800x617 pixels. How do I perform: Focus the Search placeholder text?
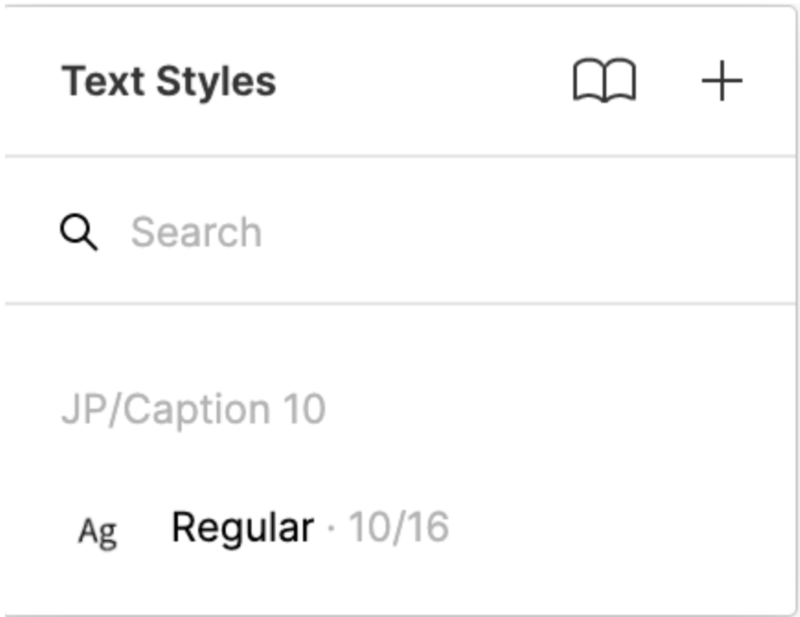click(x=196, y=233)
